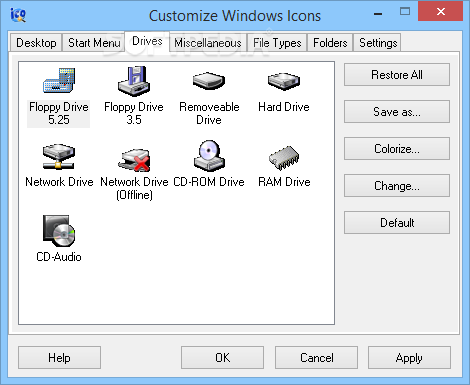Click the ico app logo in title bar
Screen dimensions: 470x385
pyautogui.click(x=18, y=15)
